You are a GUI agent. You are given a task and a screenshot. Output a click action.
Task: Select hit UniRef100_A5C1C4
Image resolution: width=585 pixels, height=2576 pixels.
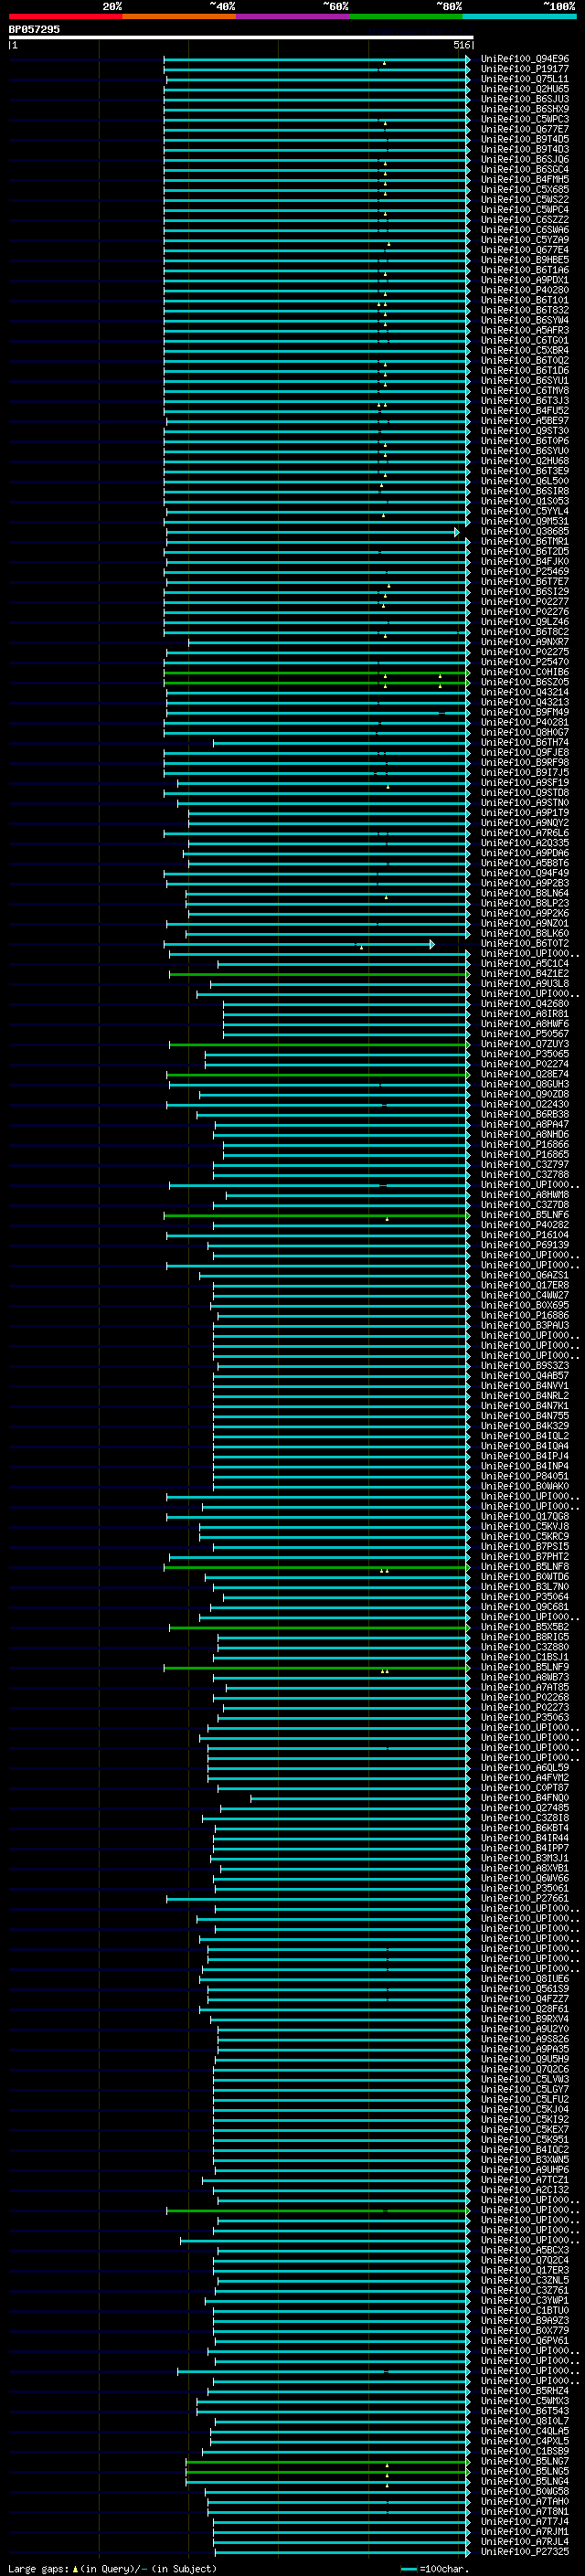click(x=525, y=963)
